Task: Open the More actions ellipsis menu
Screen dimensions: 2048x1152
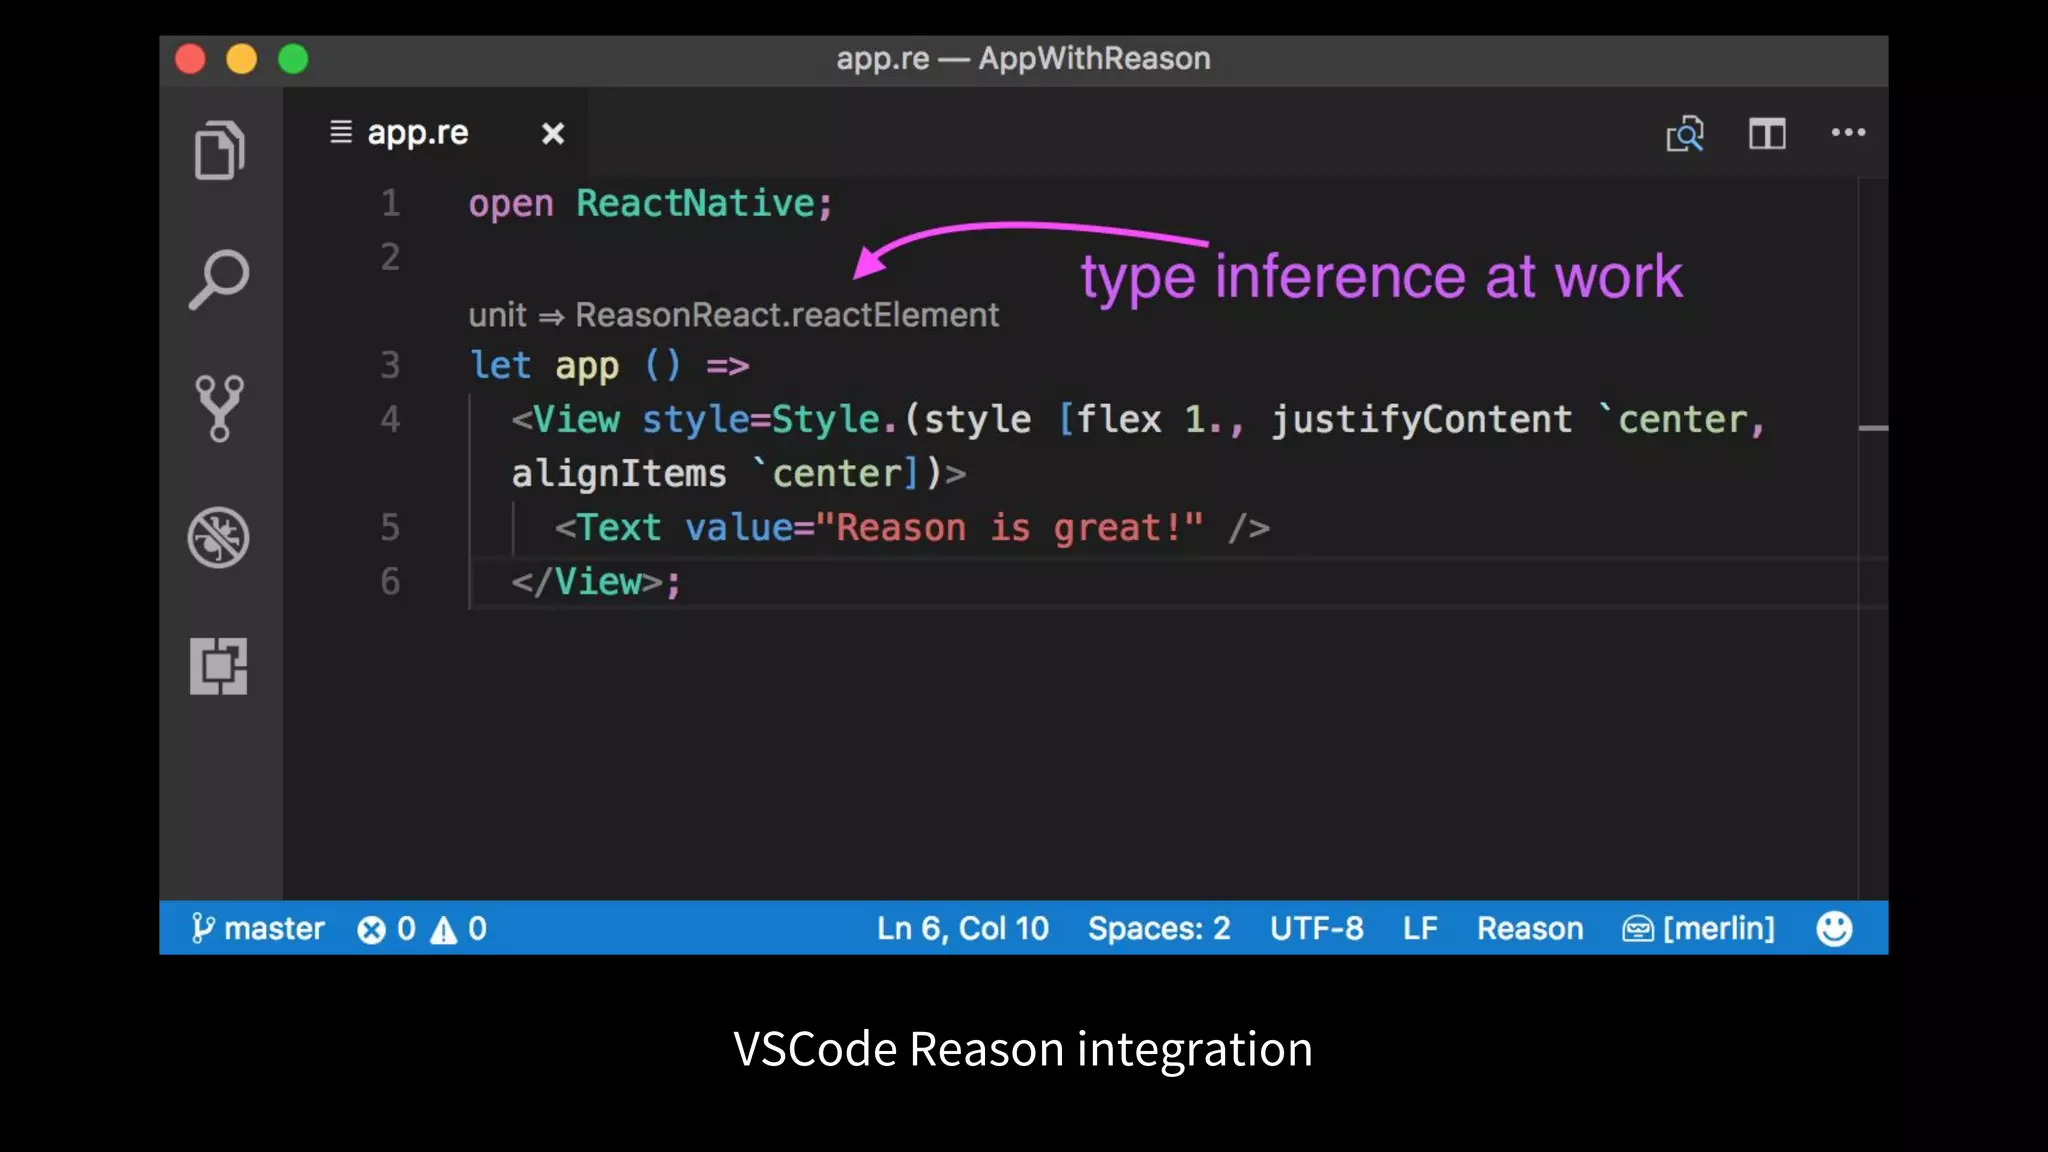Action: click(1848, 132)
